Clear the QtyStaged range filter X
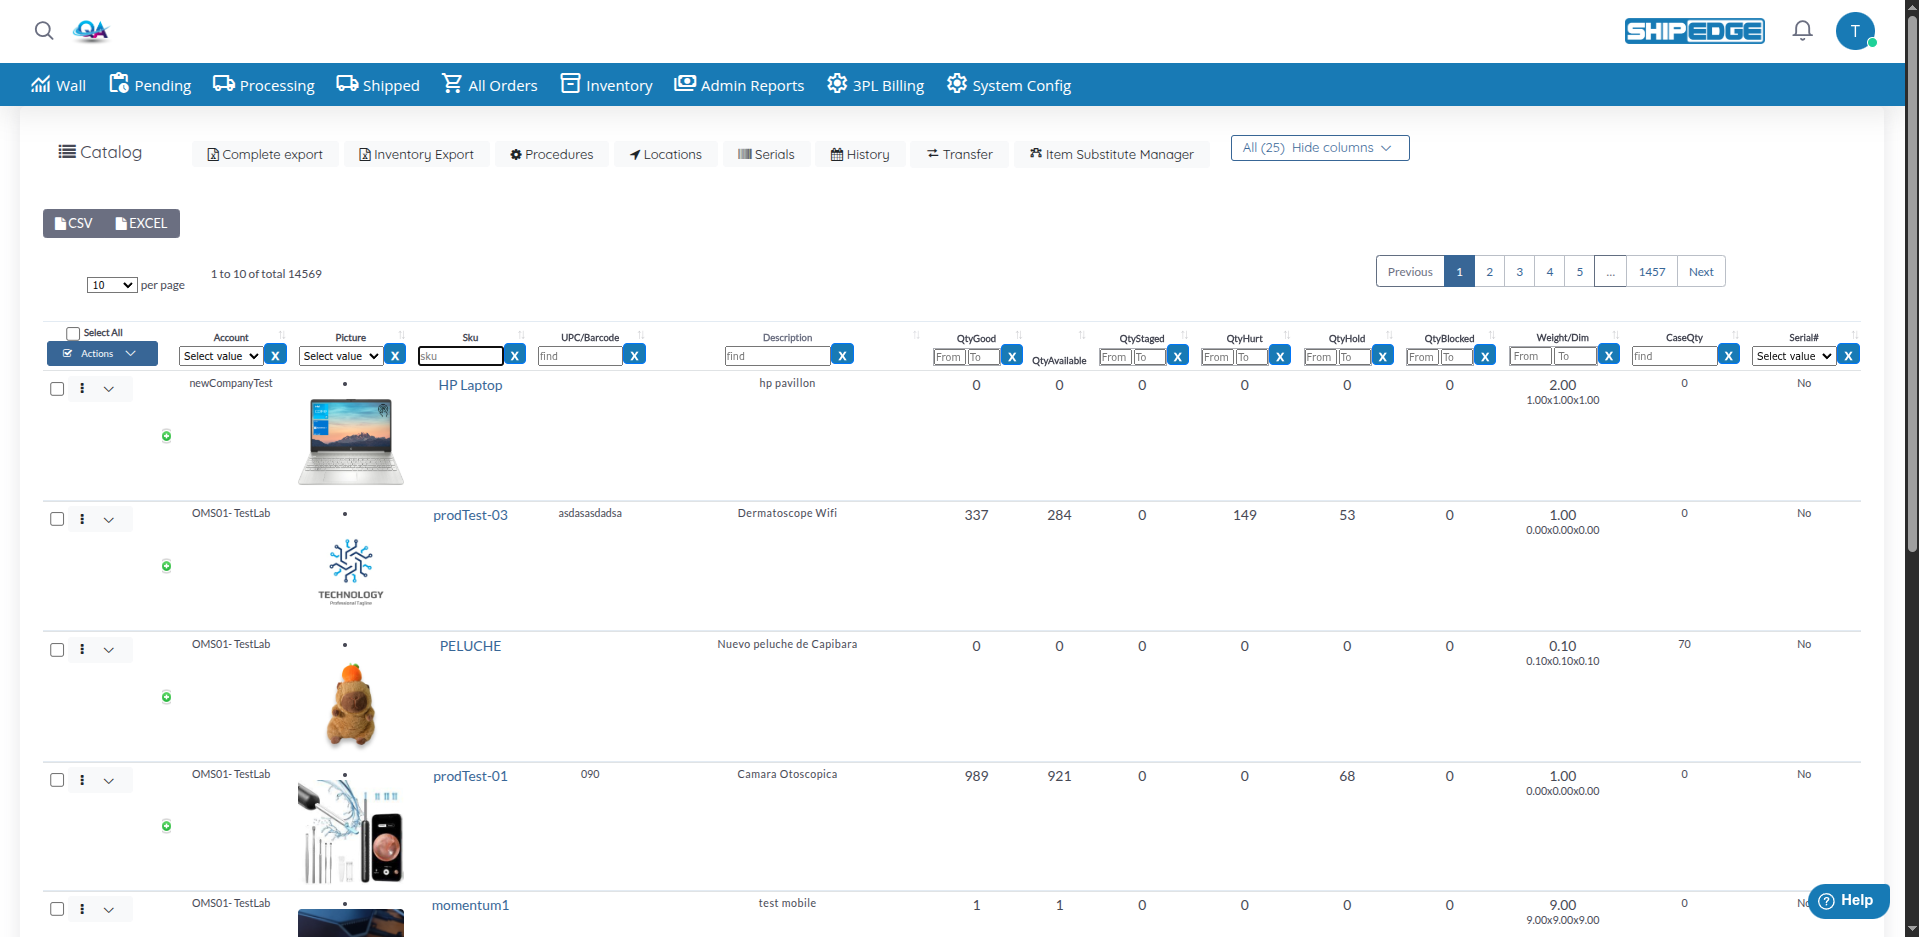 pos(1178,356)
